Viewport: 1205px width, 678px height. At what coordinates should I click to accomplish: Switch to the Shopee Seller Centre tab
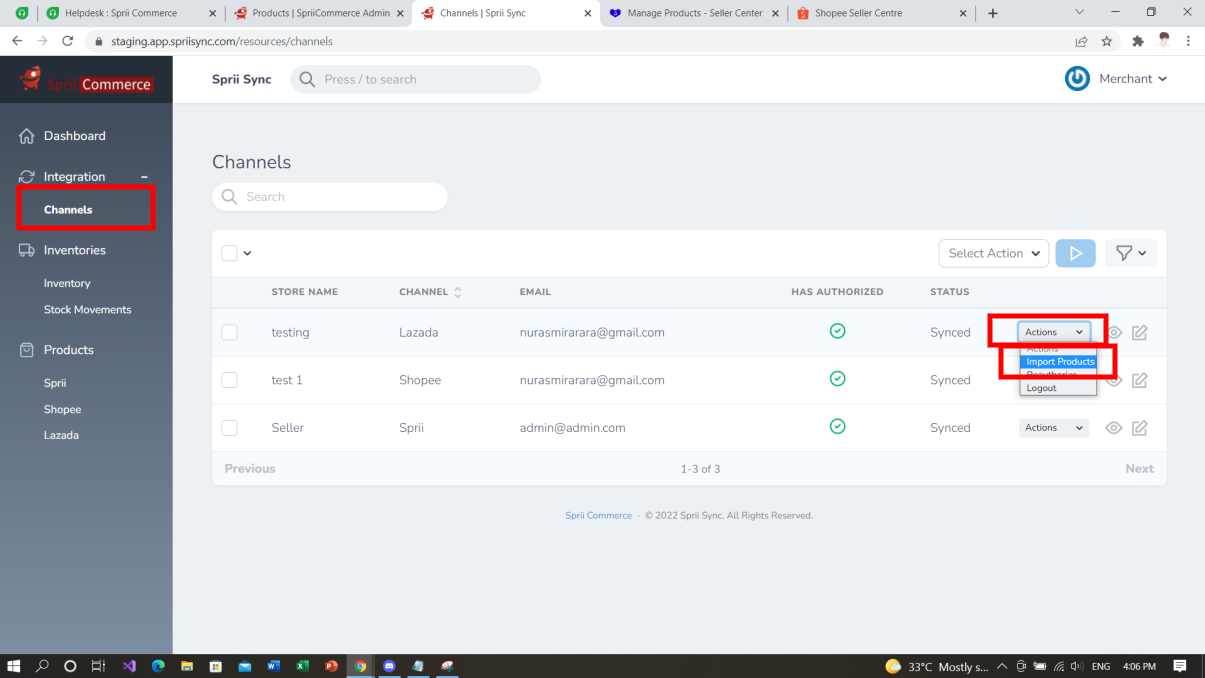880,13
